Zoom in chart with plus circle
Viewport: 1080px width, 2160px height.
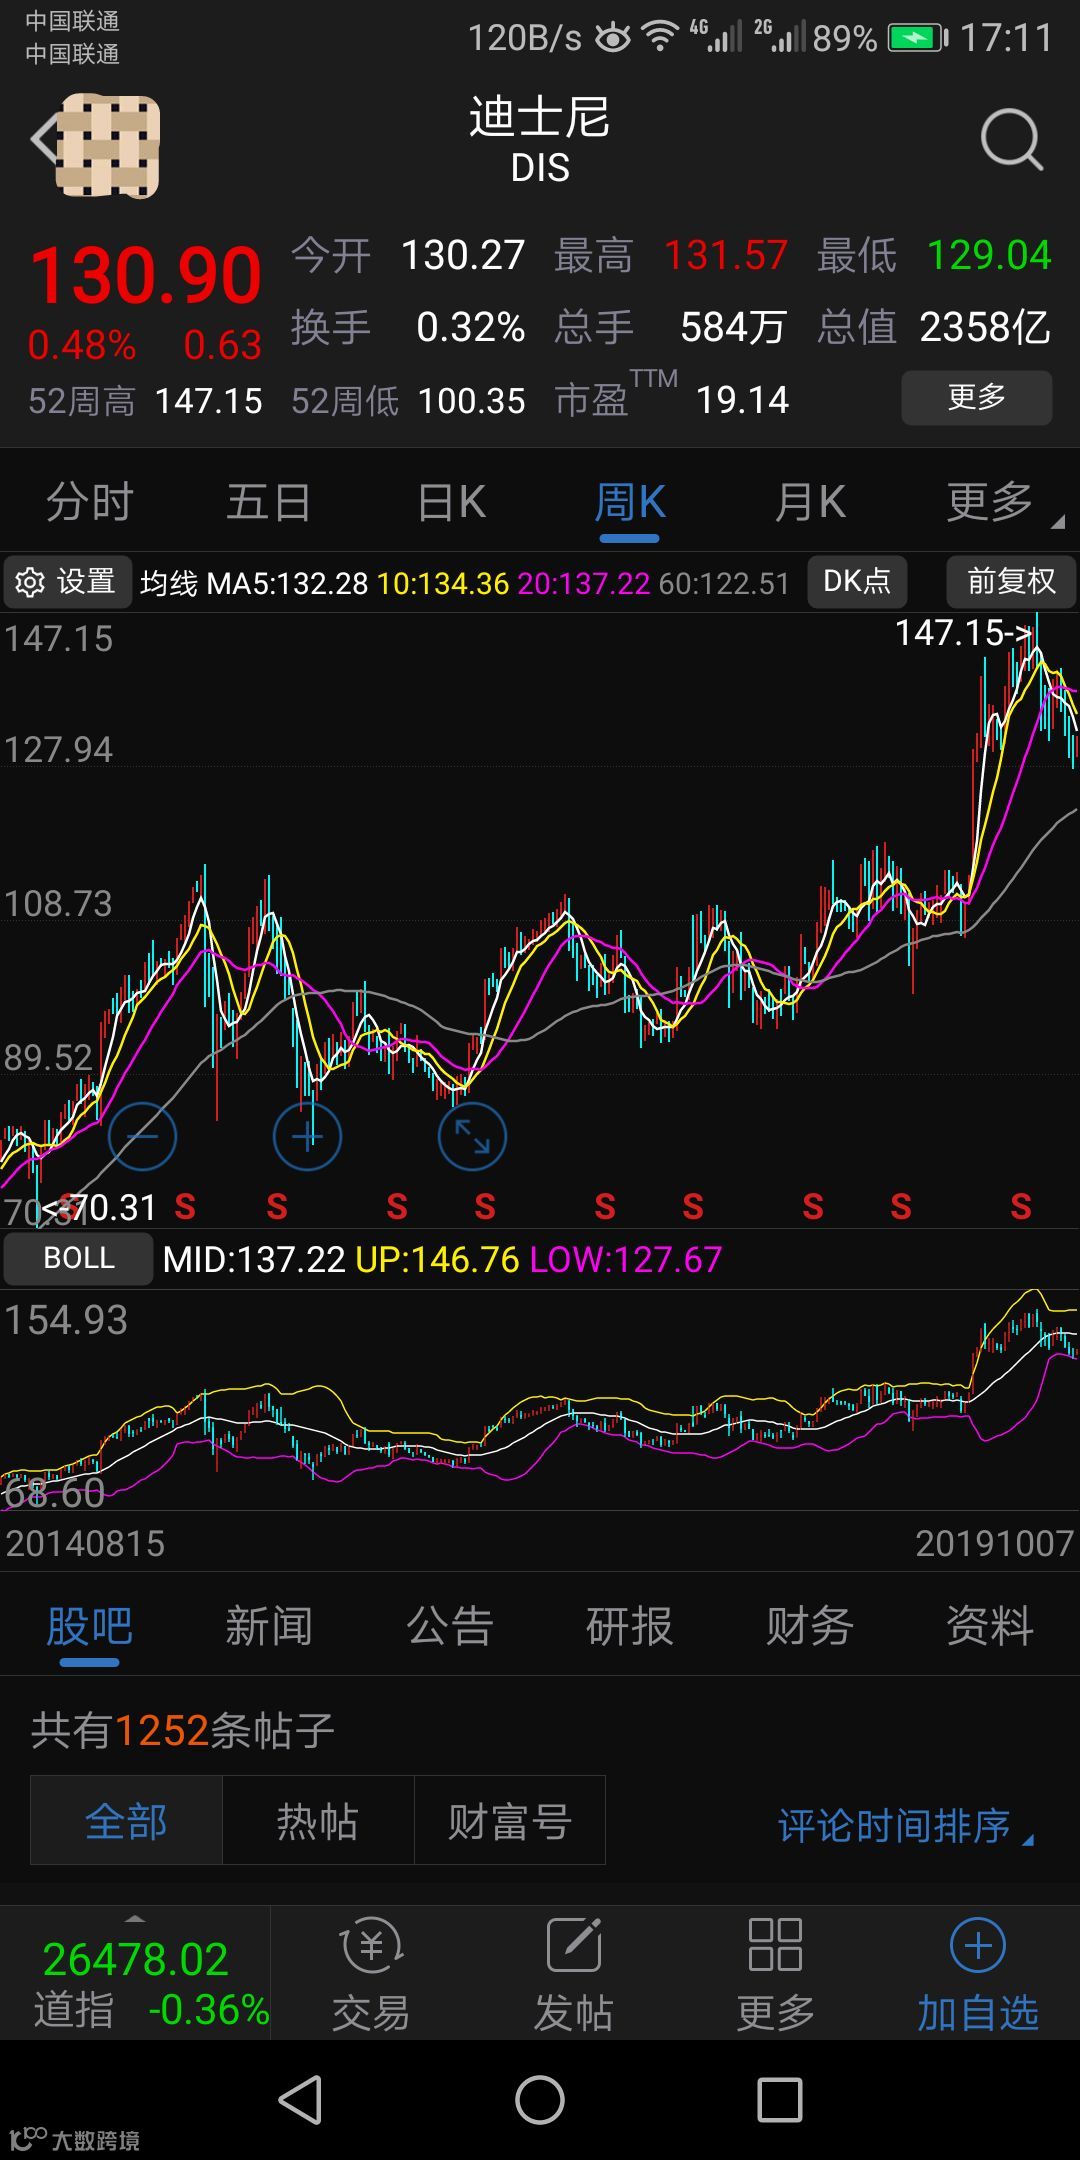307,1136
